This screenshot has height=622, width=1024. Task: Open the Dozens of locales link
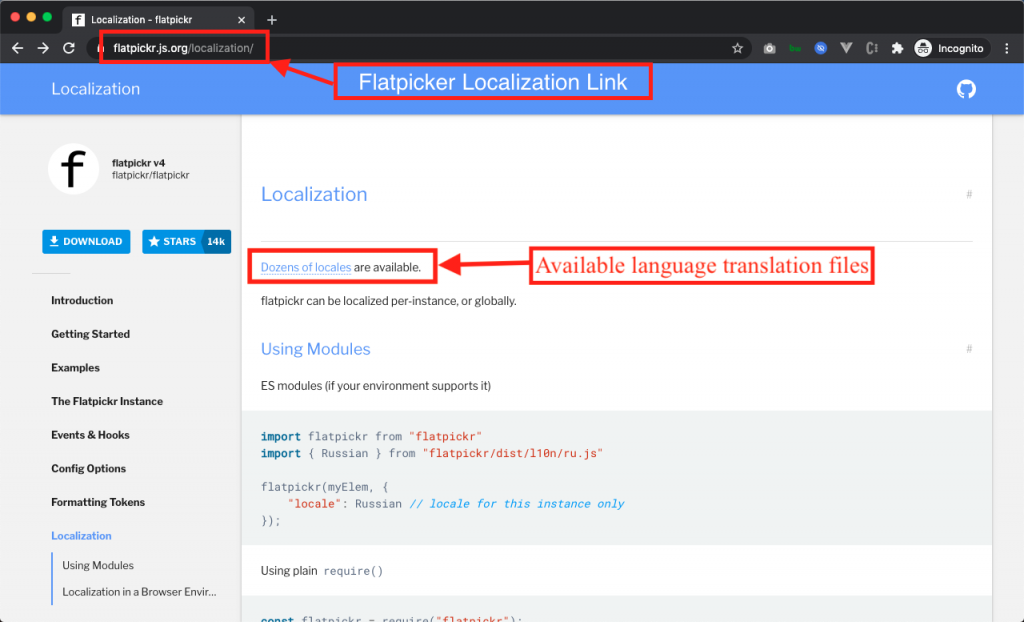[x=306, y=267]
